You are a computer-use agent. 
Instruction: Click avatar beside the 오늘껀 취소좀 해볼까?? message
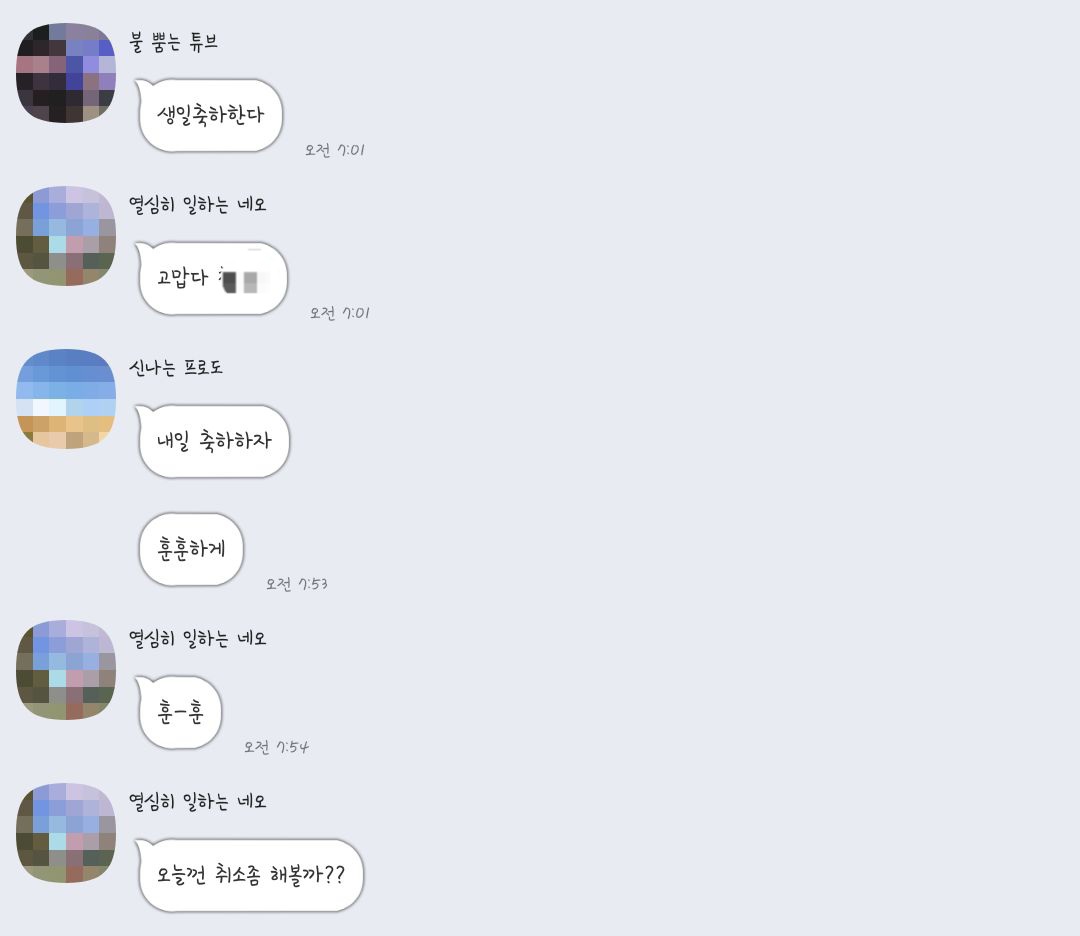tap(66, 833)
